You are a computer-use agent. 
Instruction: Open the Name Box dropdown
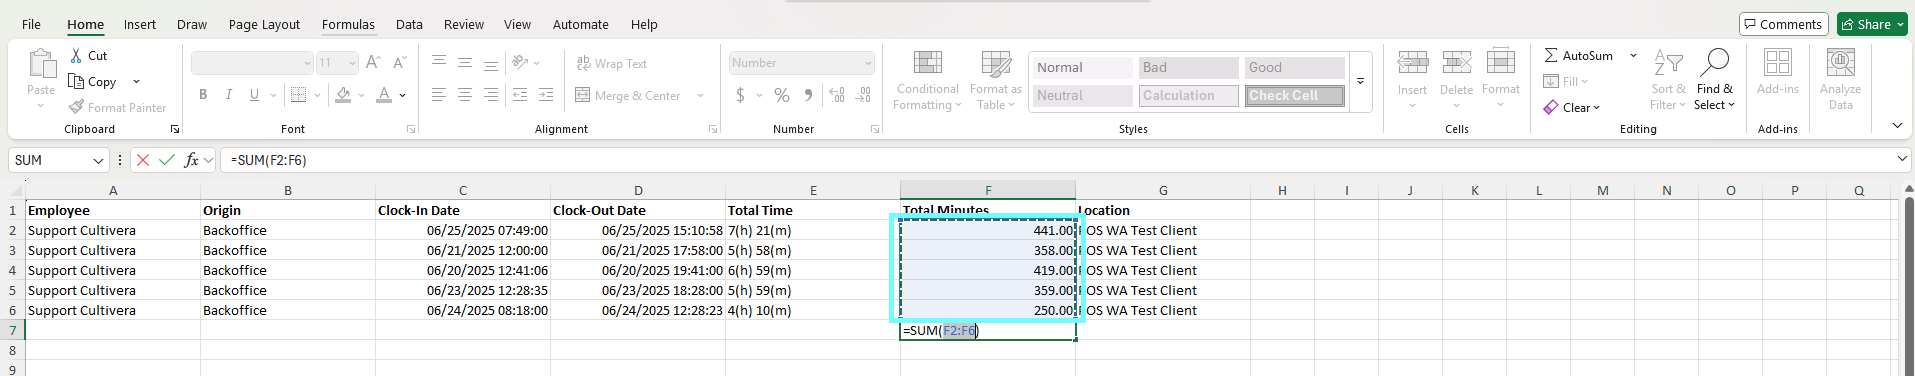point(98,160)
